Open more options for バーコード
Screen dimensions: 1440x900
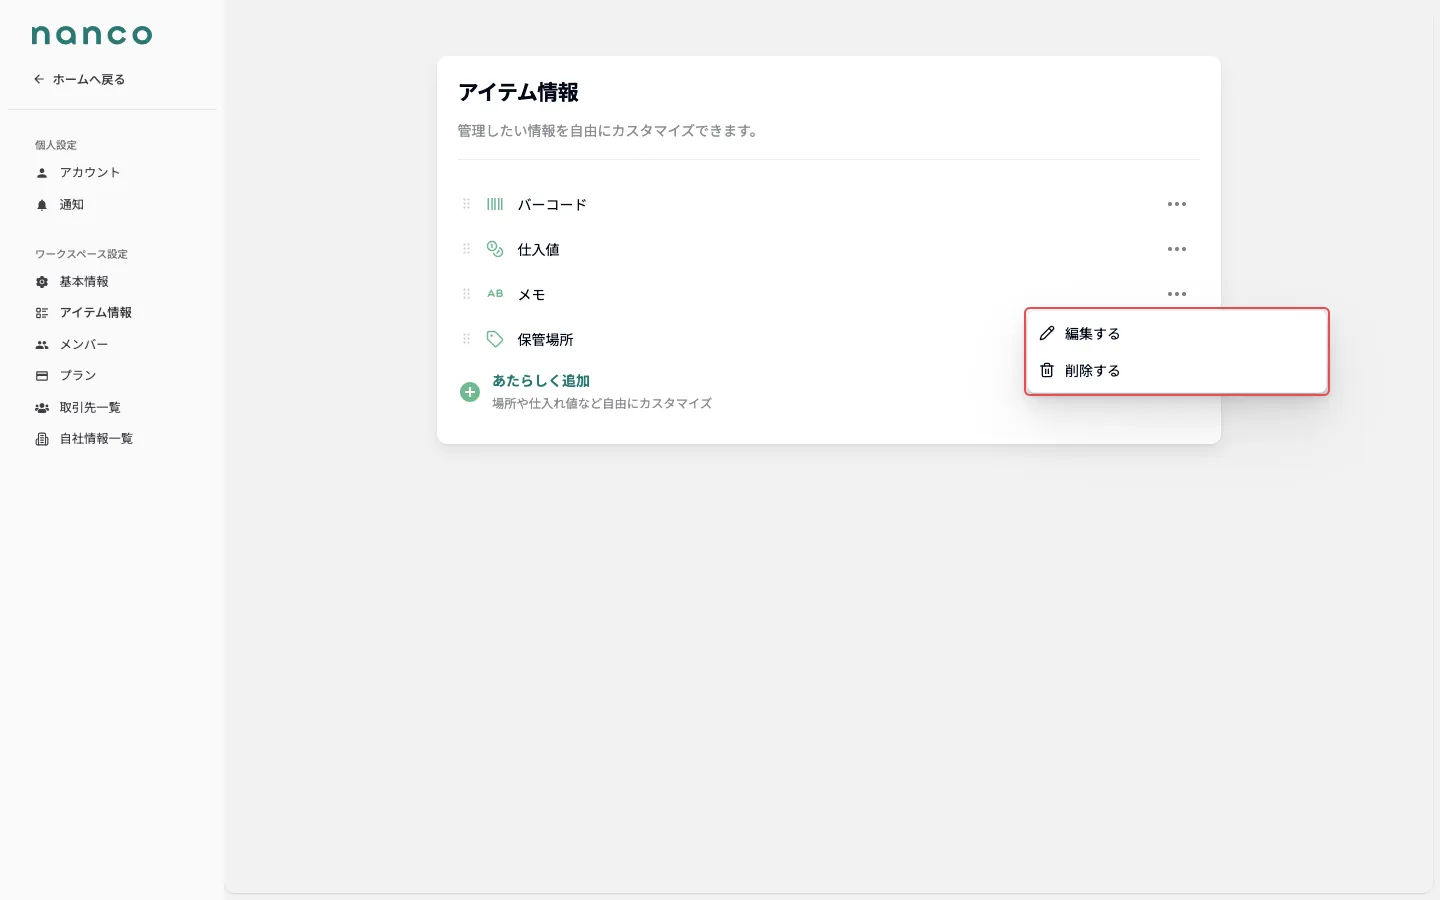1177,204
